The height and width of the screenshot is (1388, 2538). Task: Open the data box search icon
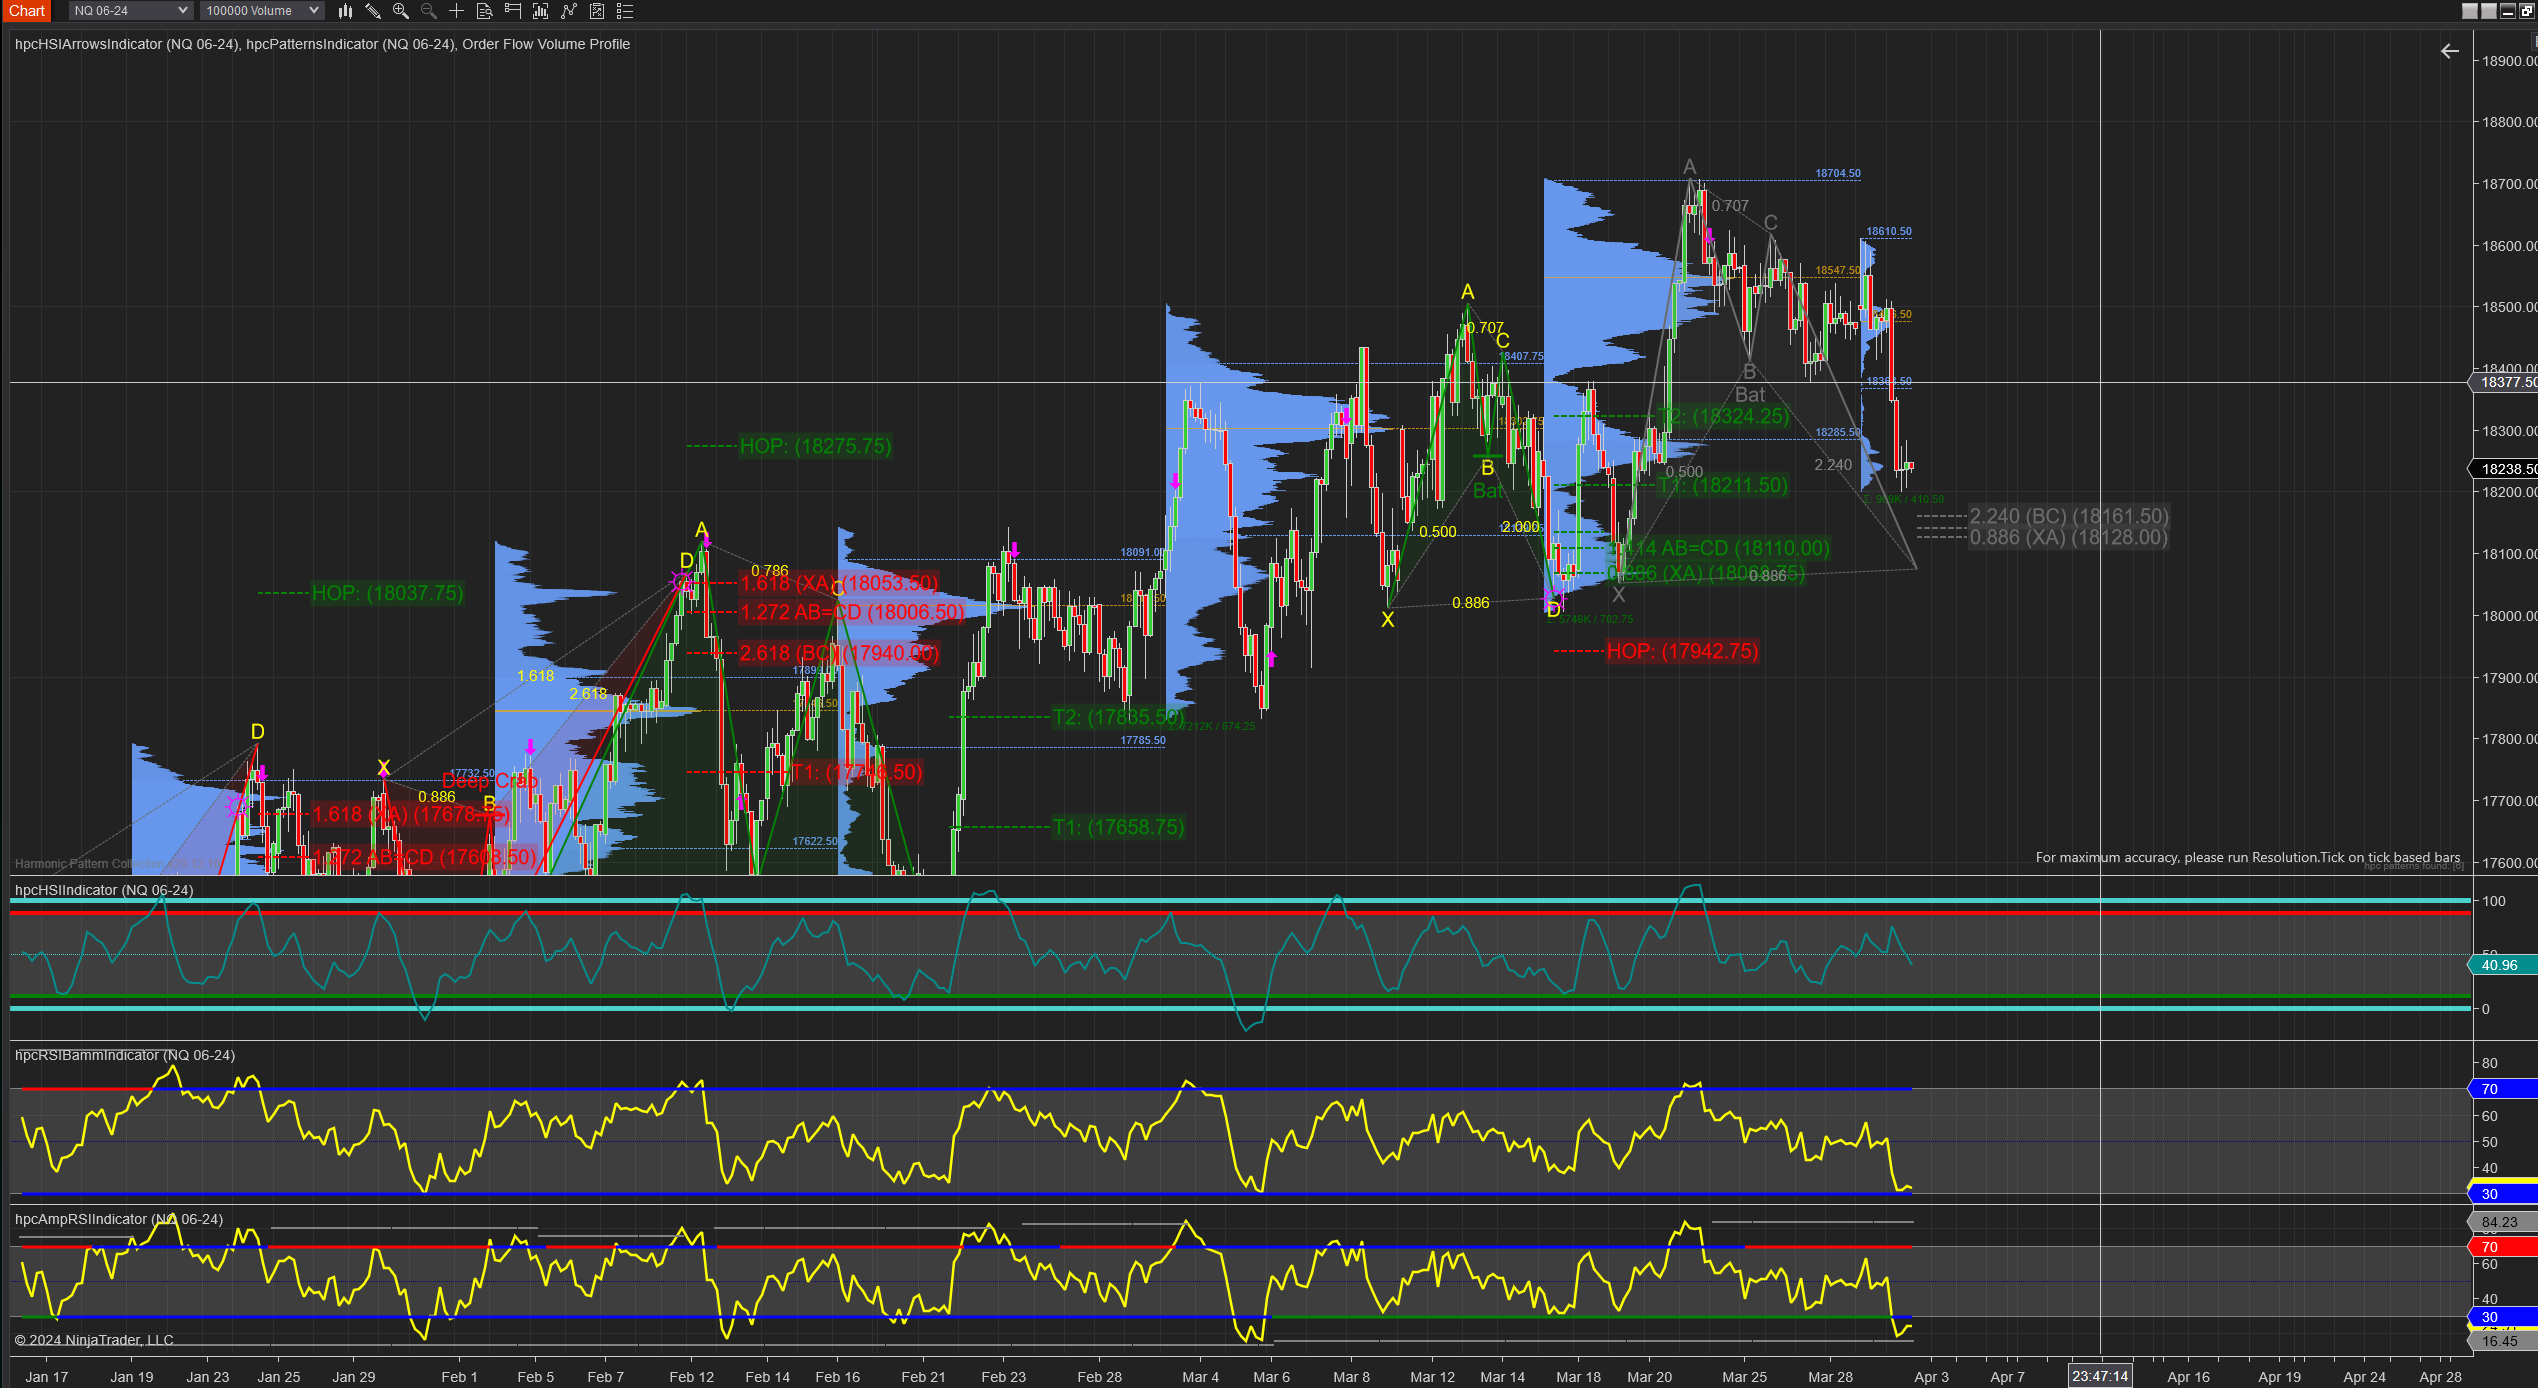(484, 11)
